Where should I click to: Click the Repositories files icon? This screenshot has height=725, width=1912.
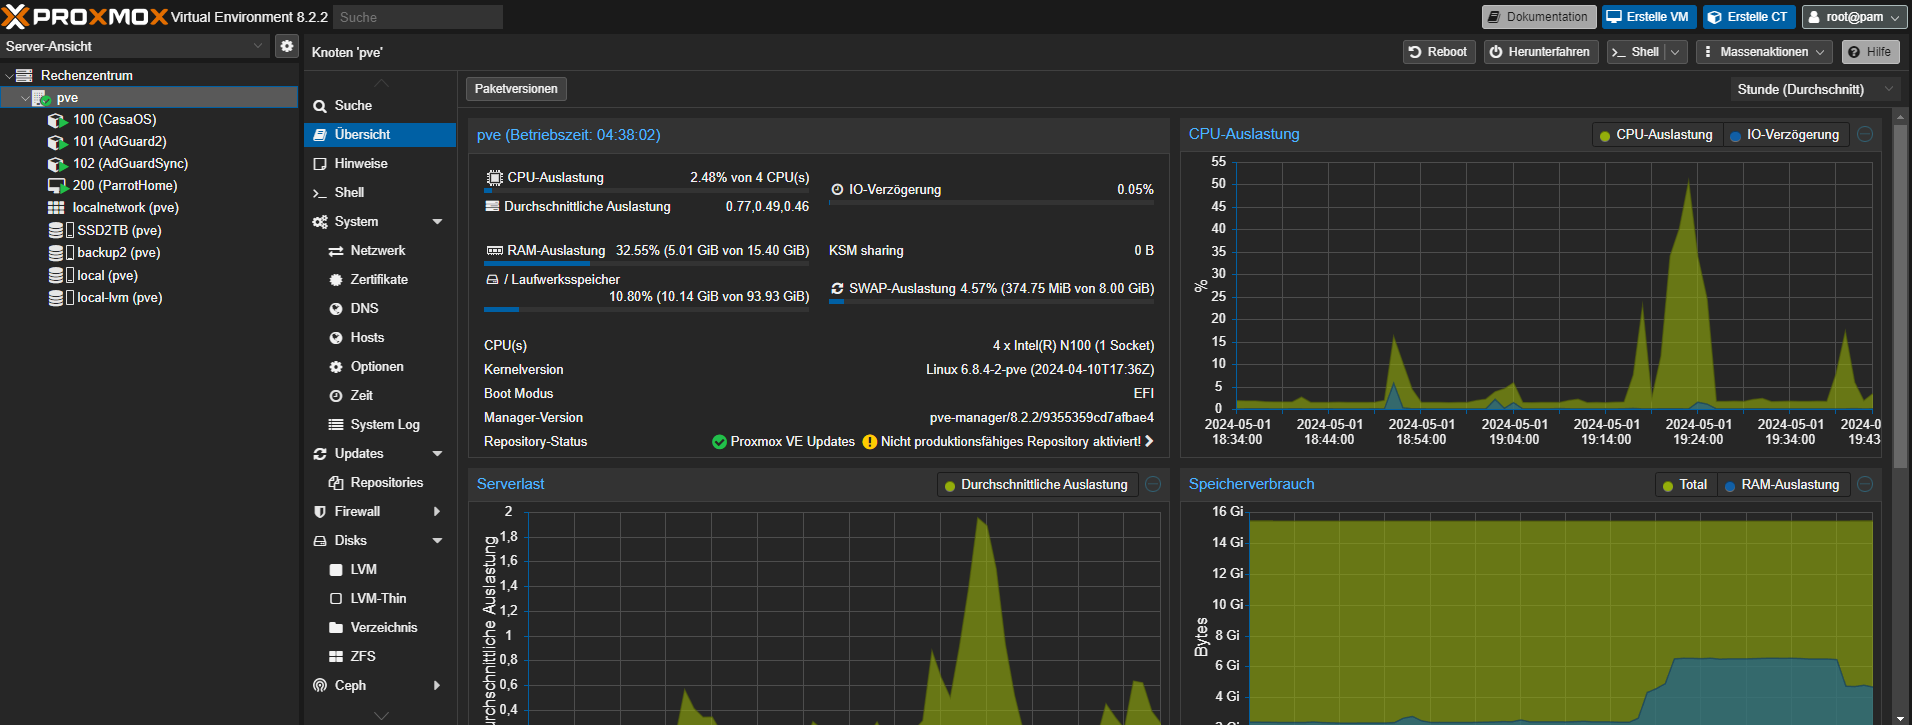[x=336, y=483]
